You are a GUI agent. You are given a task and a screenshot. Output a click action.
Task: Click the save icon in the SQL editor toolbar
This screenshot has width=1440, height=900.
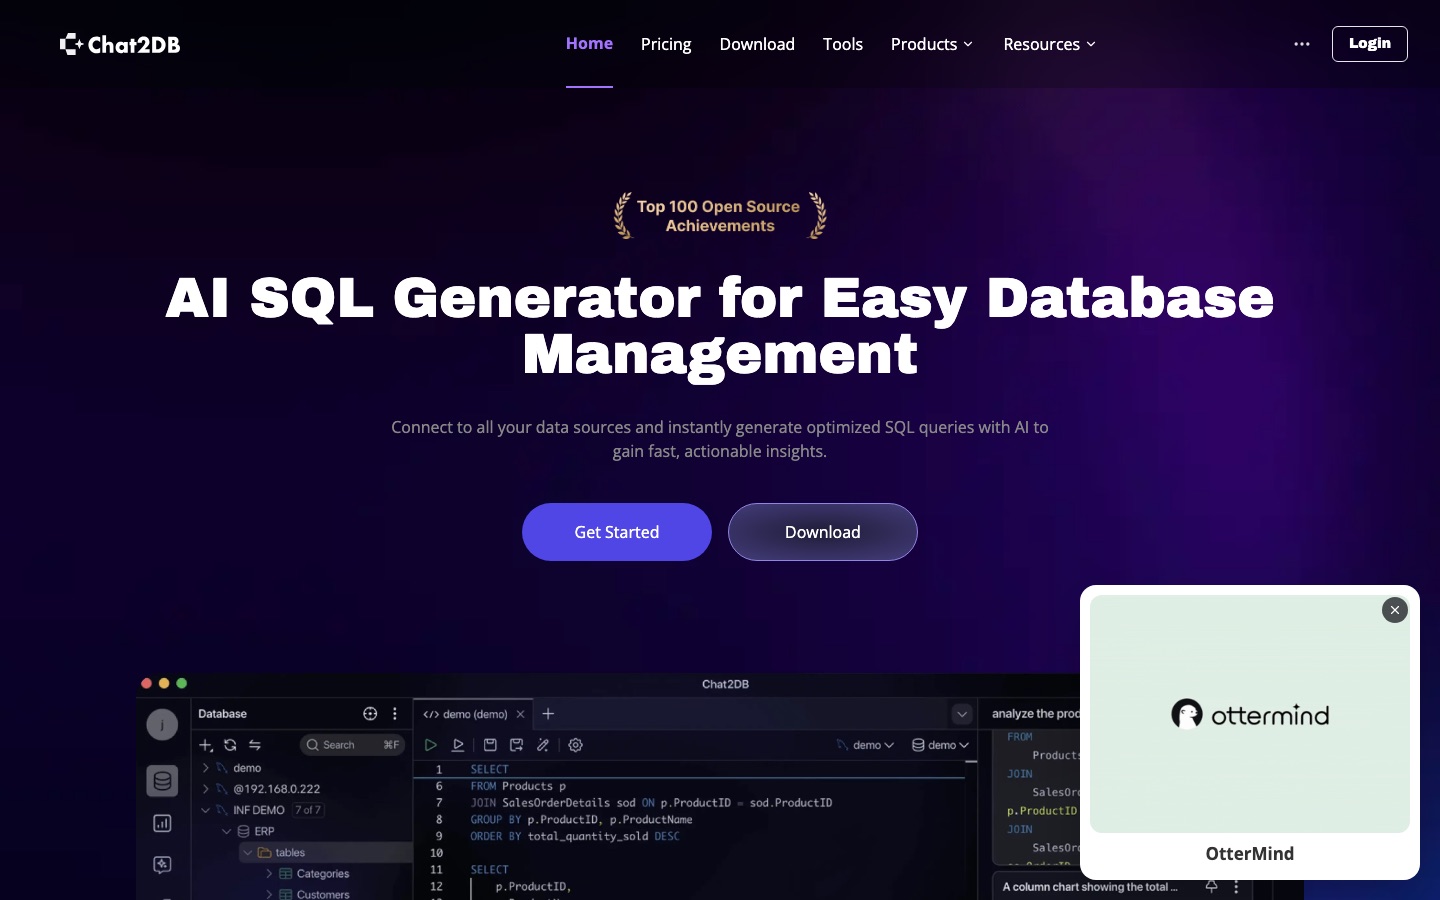pos(490,745)
